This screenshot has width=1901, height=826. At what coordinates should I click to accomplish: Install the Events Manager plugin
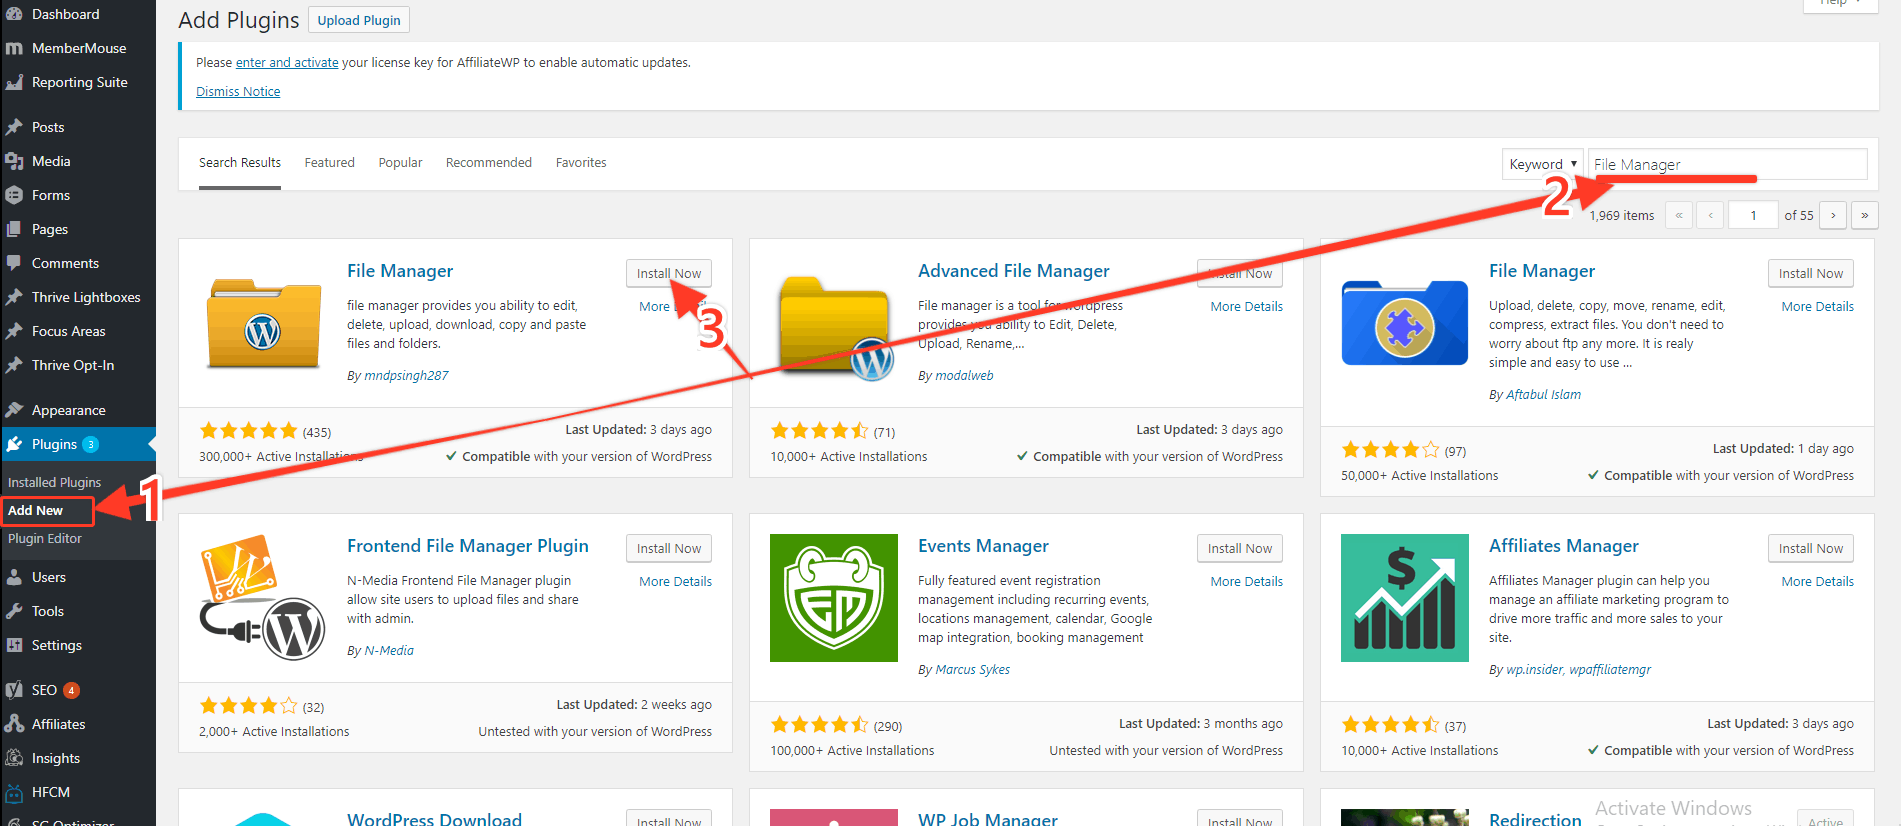(1240, 548)
